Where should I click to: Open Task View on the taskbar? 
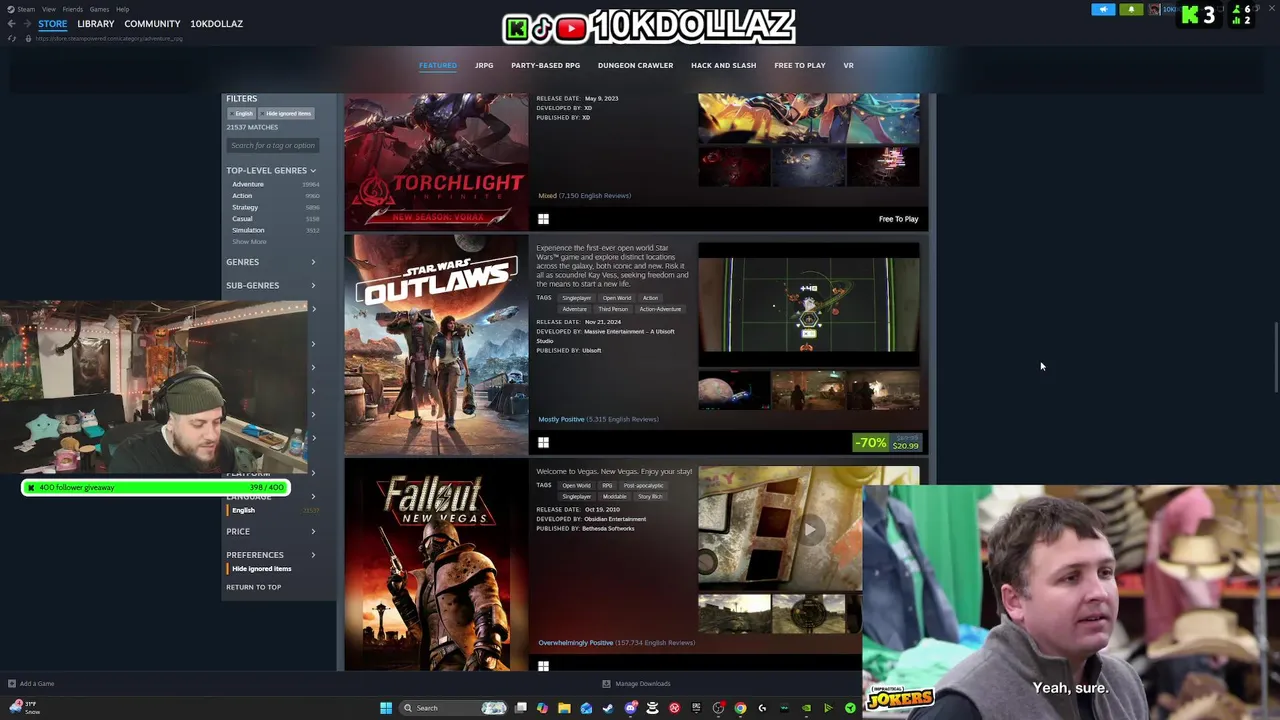521,708
